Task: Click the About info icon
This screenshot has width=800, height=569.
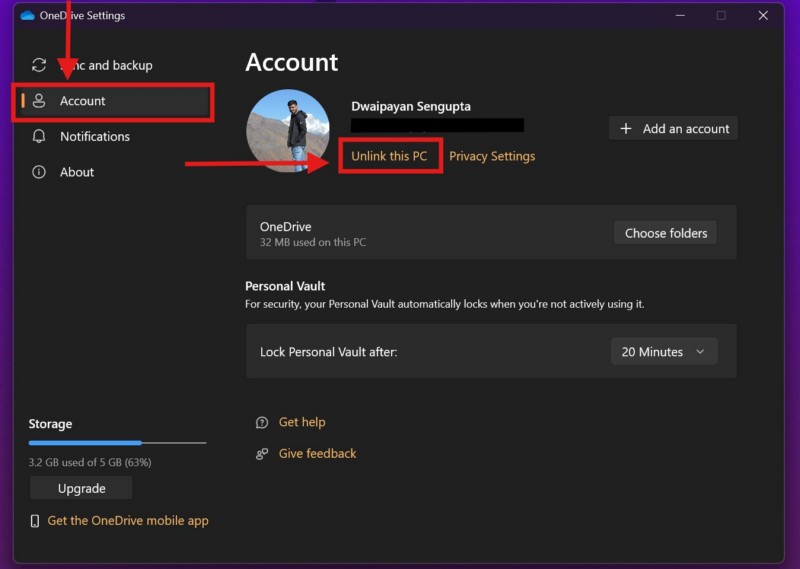Action: coord(39,172)
